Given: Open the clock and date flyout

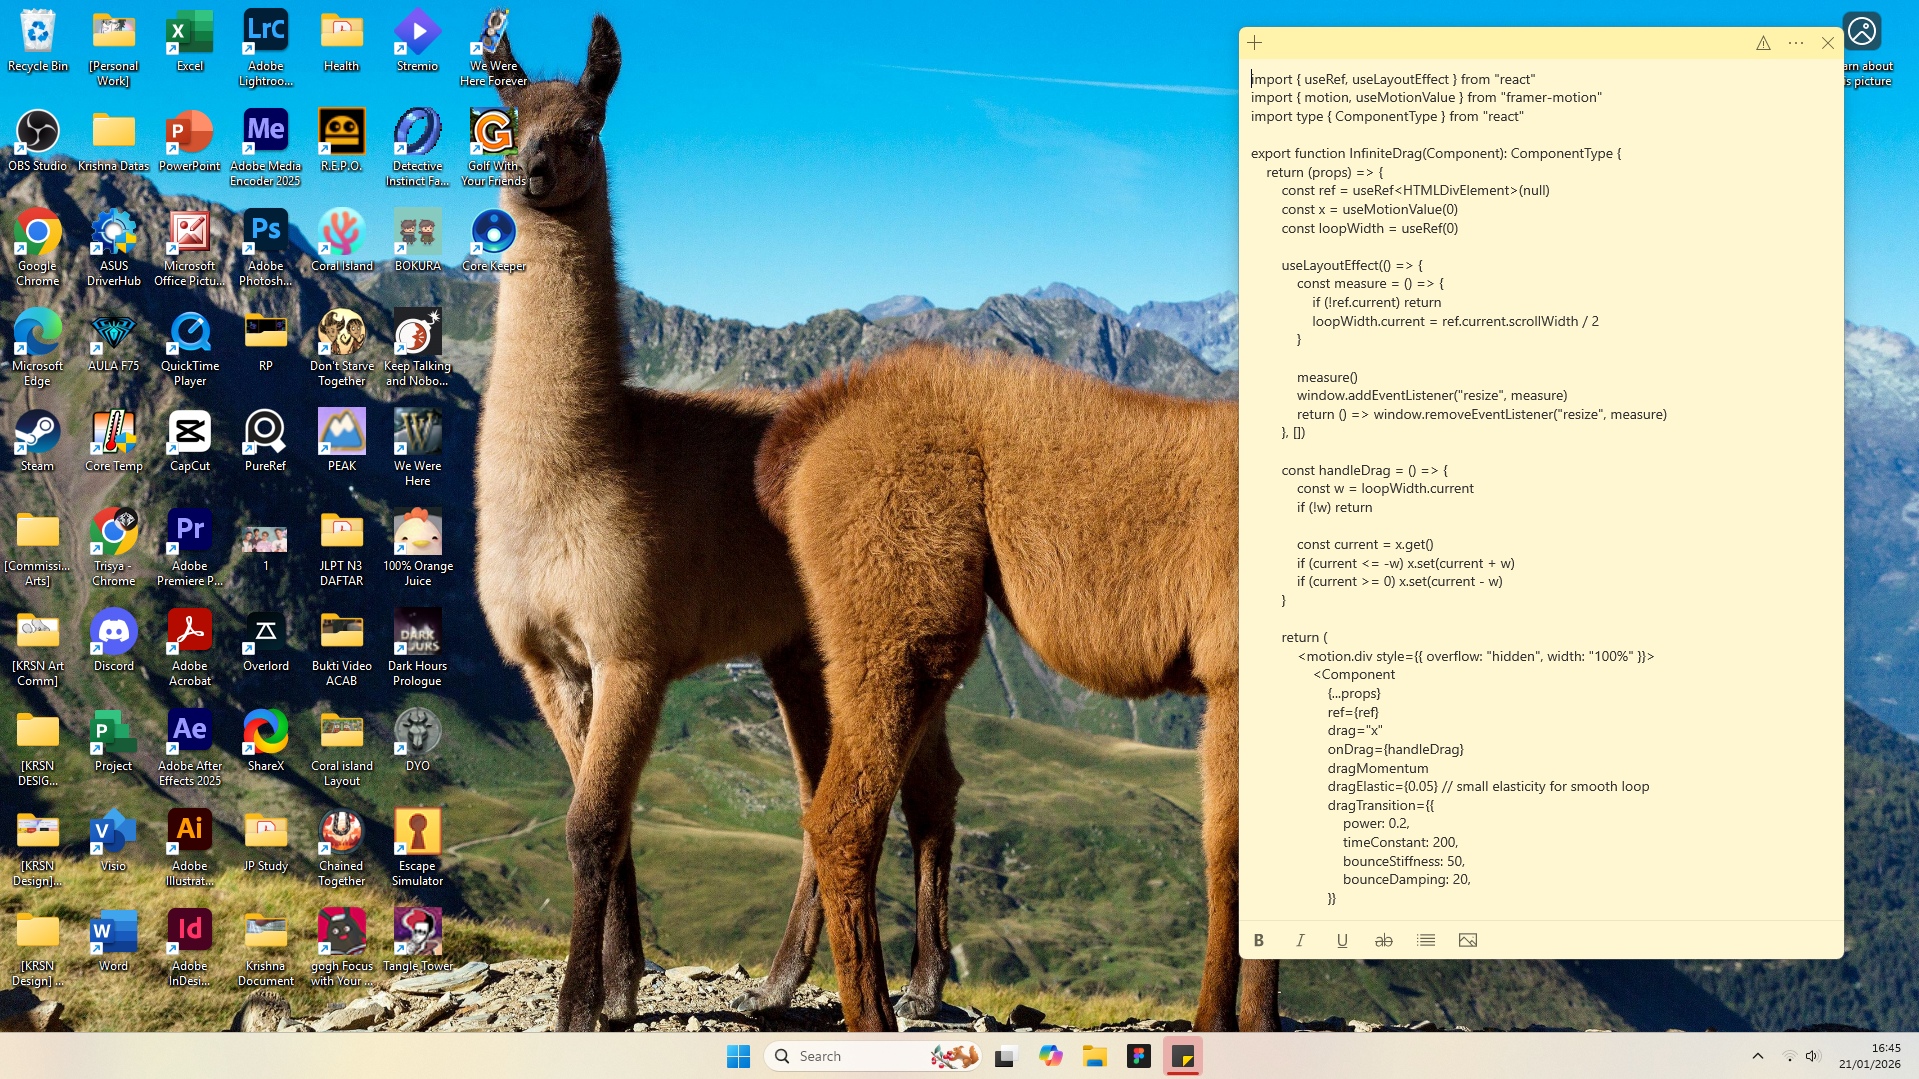Looking at the screenshot, I should point(1869,1056).
